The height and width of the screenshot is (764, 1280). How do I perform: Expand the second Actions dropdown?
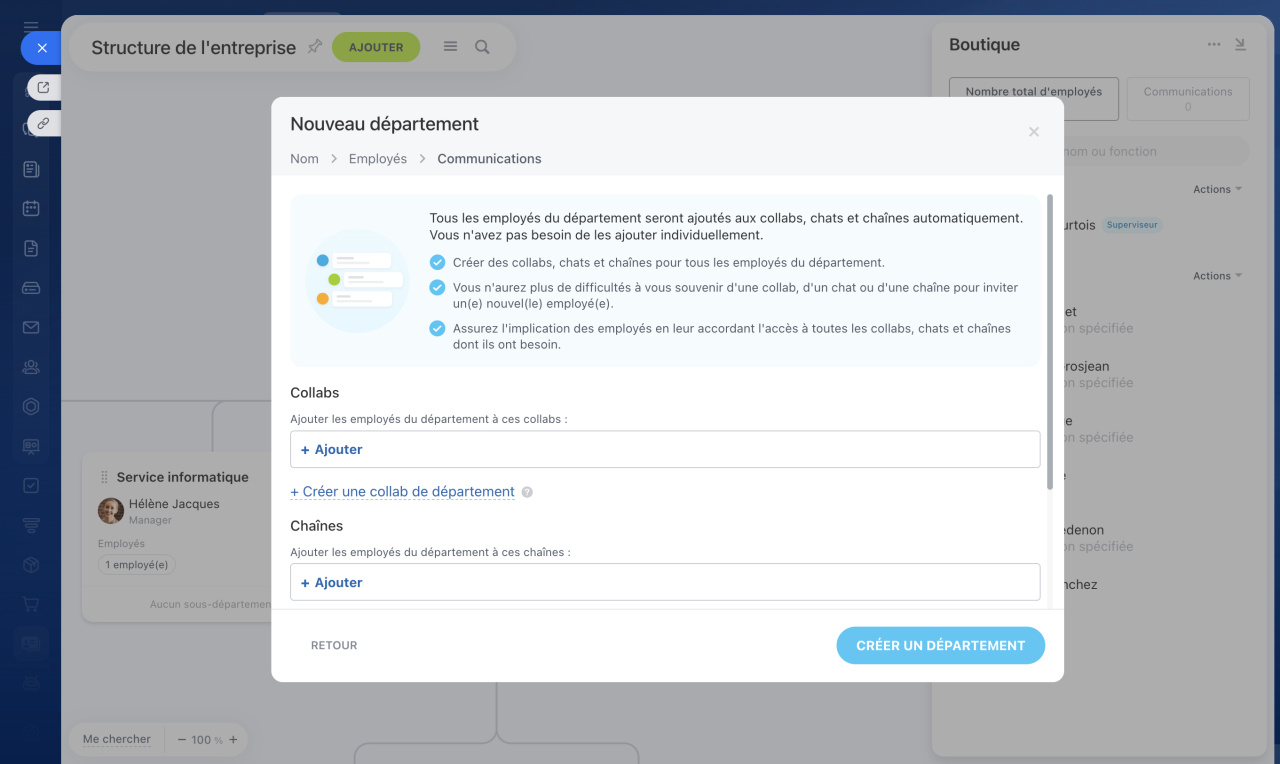pos(1217,276)
